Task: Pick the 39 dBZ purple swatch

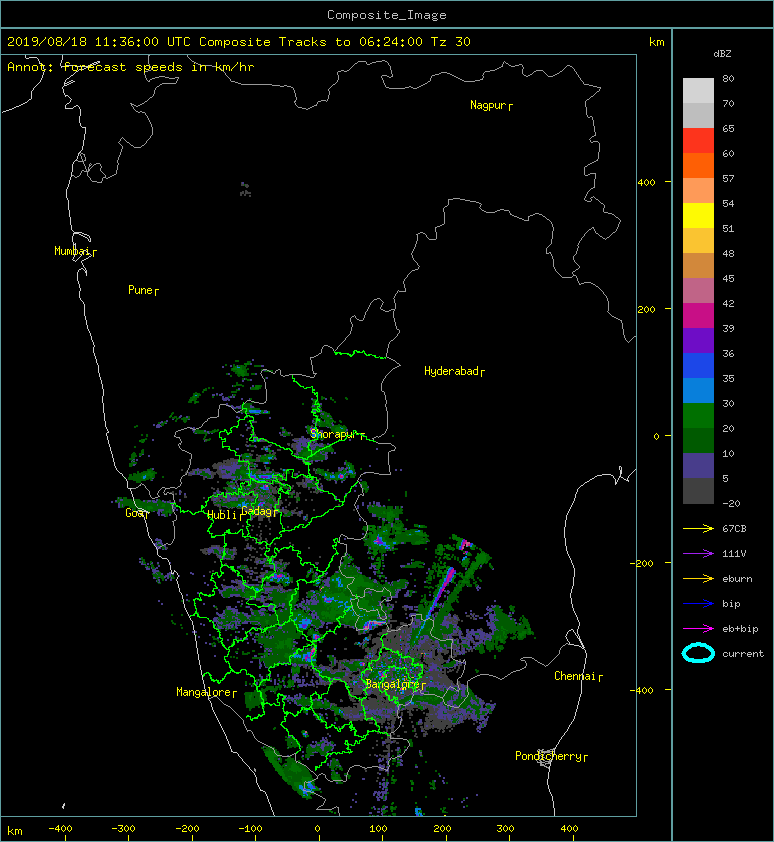Action: pos(698,340)
